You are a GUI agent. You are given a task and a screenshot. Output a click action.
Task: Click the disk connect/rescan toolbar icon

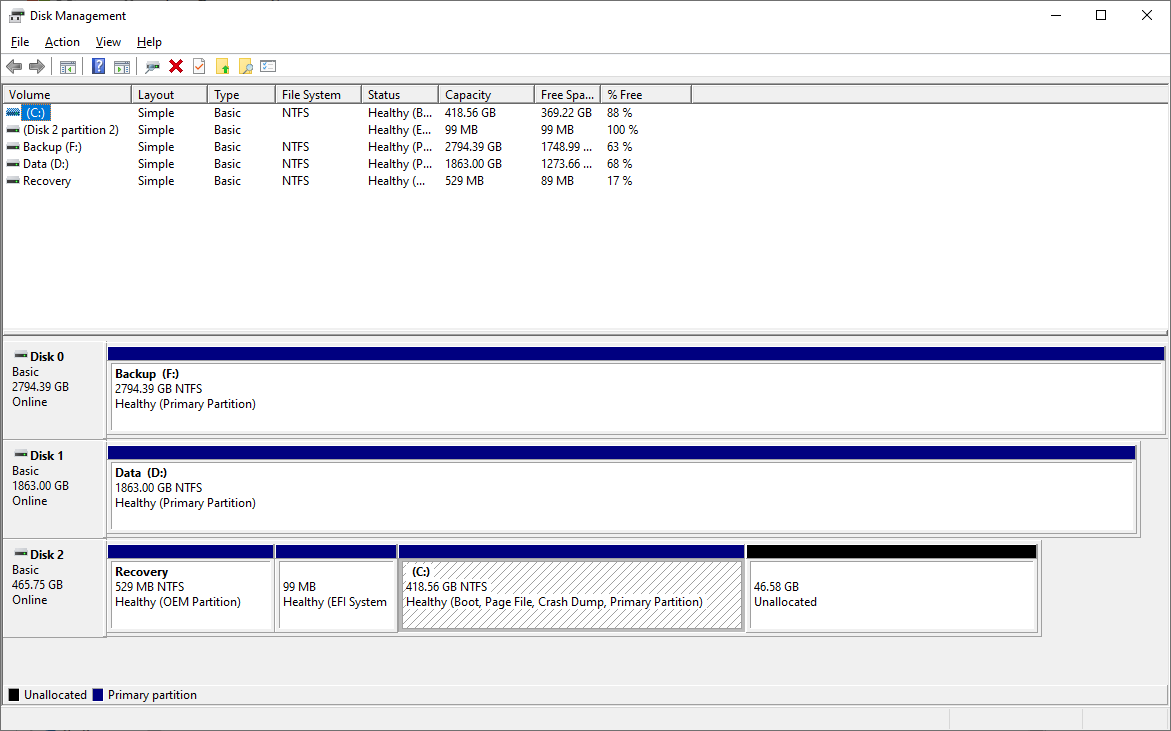(x=152, y=66)
